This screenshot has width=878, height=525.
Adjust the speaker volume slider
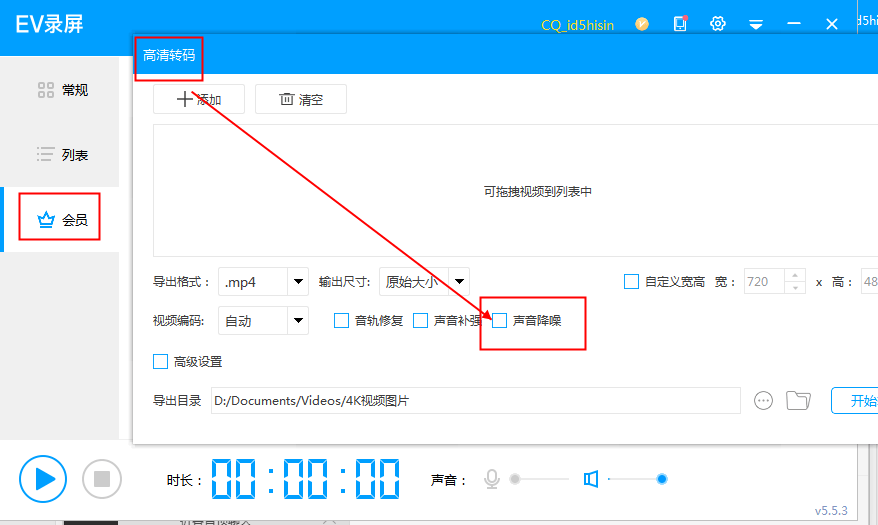pos(637,479)
